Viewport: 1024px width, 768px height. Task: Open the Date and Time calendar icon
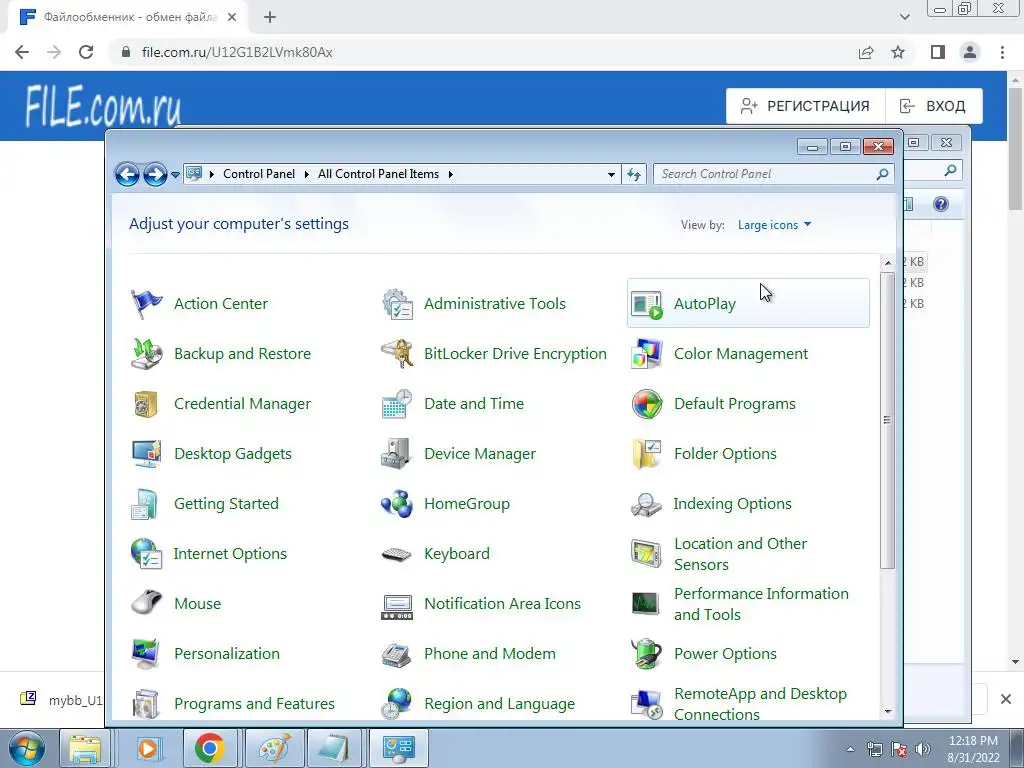tap(397, 404)
